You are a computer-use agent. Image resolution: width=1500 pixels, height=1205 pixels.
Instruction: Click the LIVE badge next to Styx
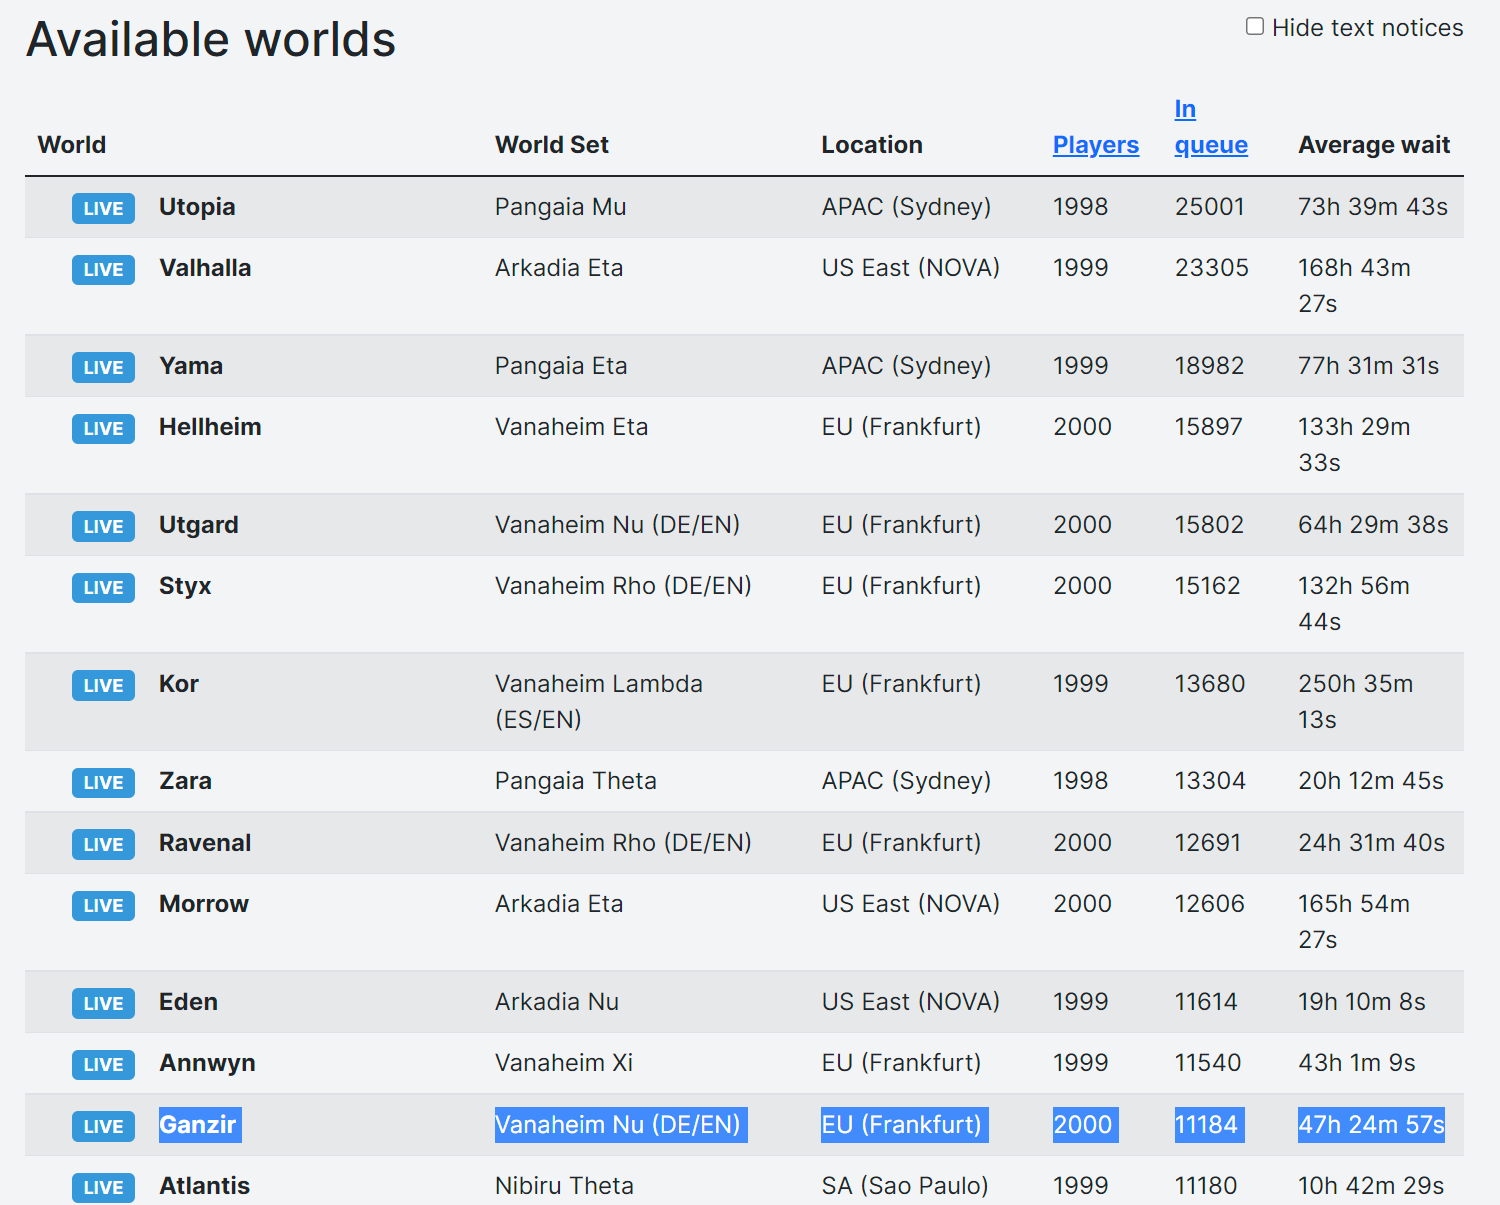103,587
